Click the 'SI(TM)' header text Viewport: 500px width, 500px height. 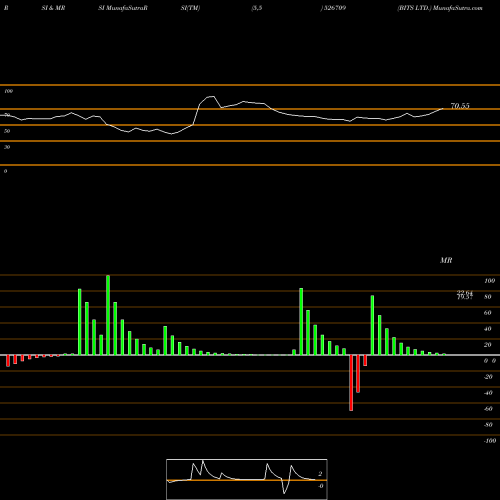click(190, 8)
